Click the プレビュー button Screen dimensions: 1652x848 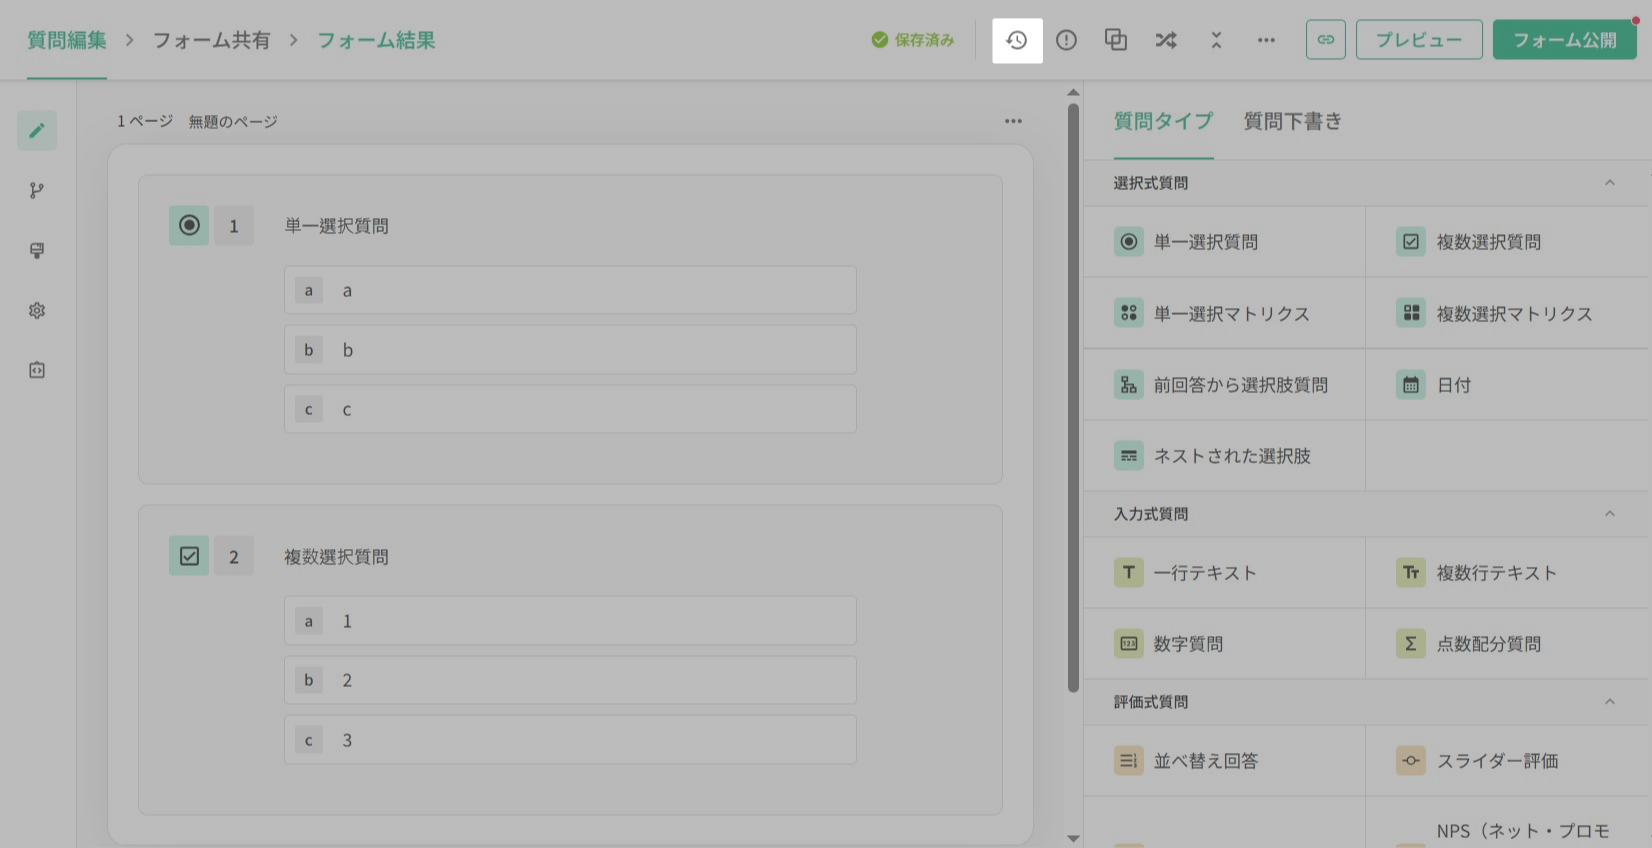(1419, 40)
